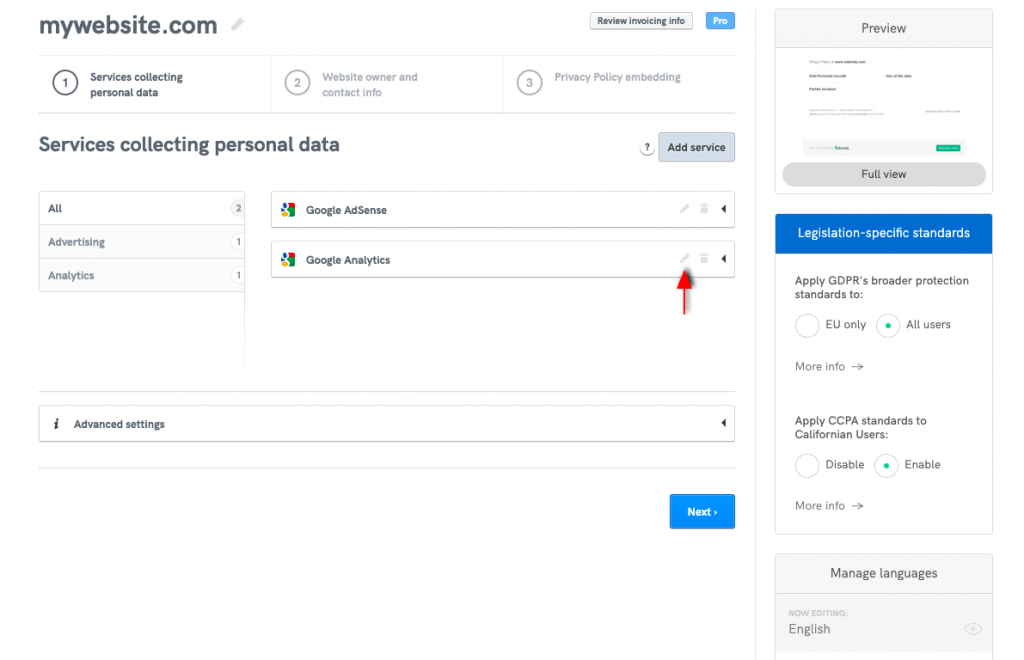Click the question mark help icon

(647, 148)
